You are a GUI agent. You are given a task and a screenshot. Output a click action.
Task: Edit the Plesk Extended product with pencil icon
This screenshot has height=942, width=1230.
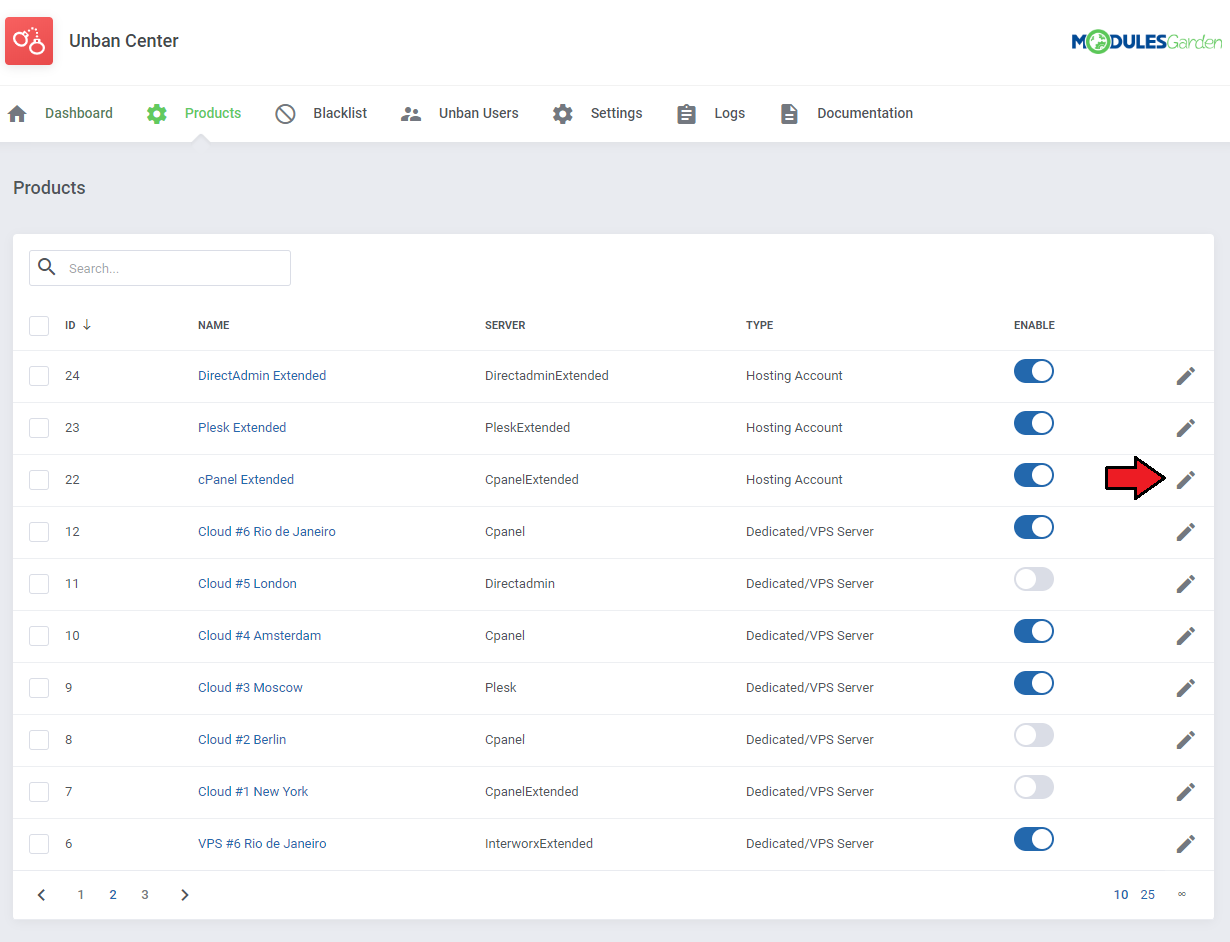(x=1186, y=428)
